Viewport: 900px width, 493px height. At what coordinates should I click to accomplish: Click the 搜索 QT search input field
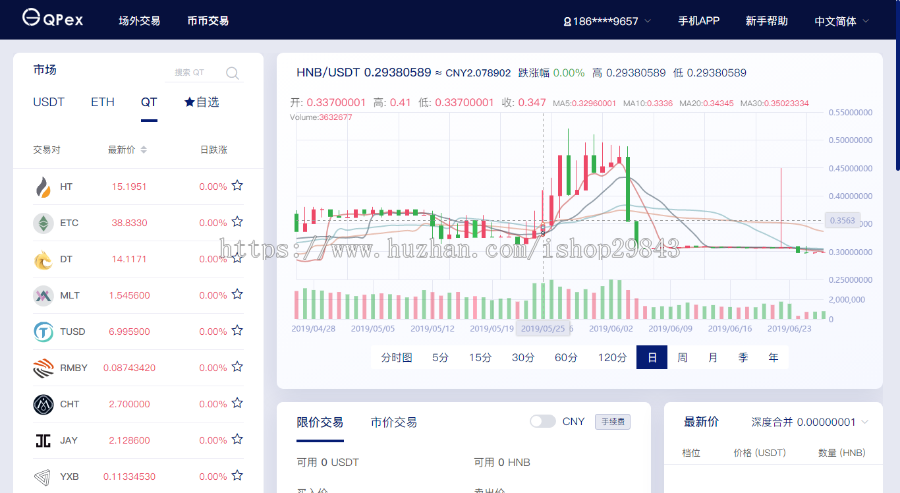195,73
